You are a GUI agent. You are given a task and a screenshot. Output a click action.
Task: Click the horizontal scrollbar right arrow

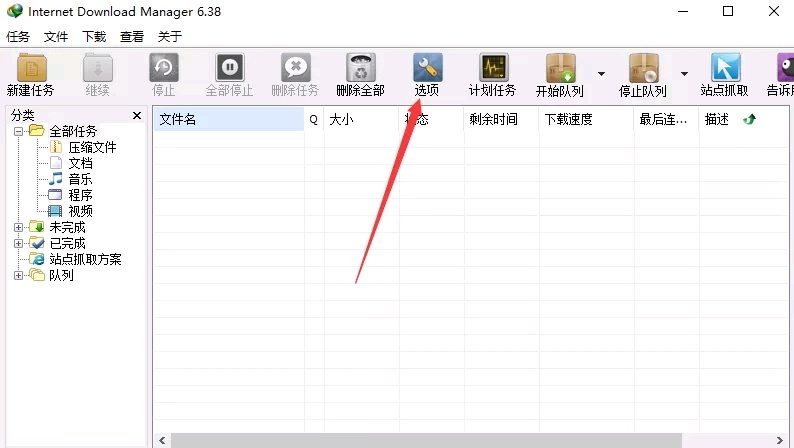pyautogui.click(x=780, y=440)
